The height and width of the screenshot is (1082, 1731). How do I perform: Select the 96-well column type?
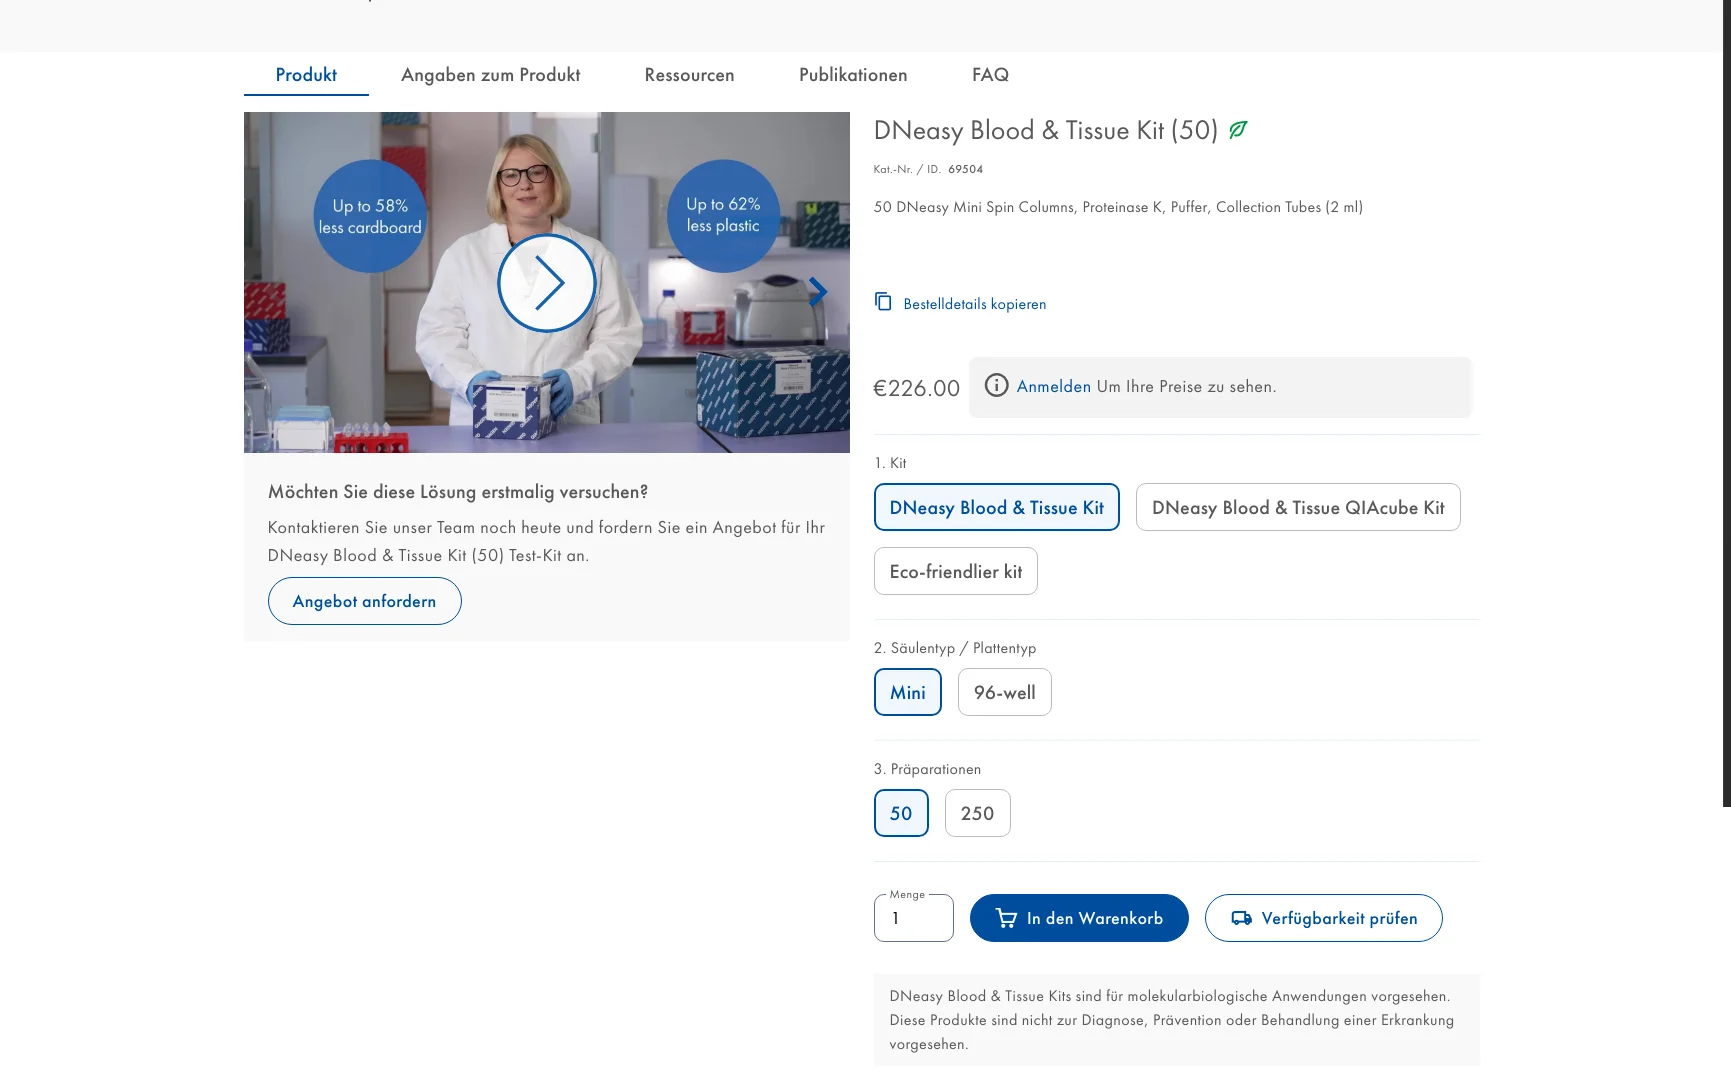pyautogui.click(x=1005, y=692)
